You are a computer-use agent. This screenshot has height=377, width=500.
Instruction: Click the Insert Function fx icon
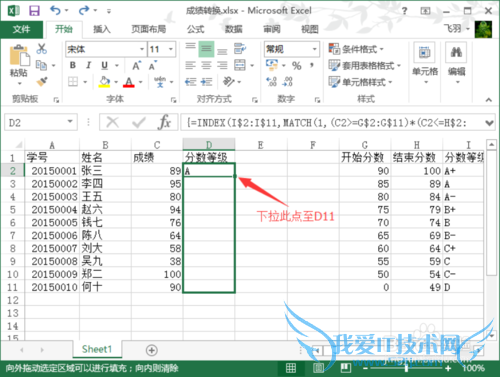click(x=164, y=122)
